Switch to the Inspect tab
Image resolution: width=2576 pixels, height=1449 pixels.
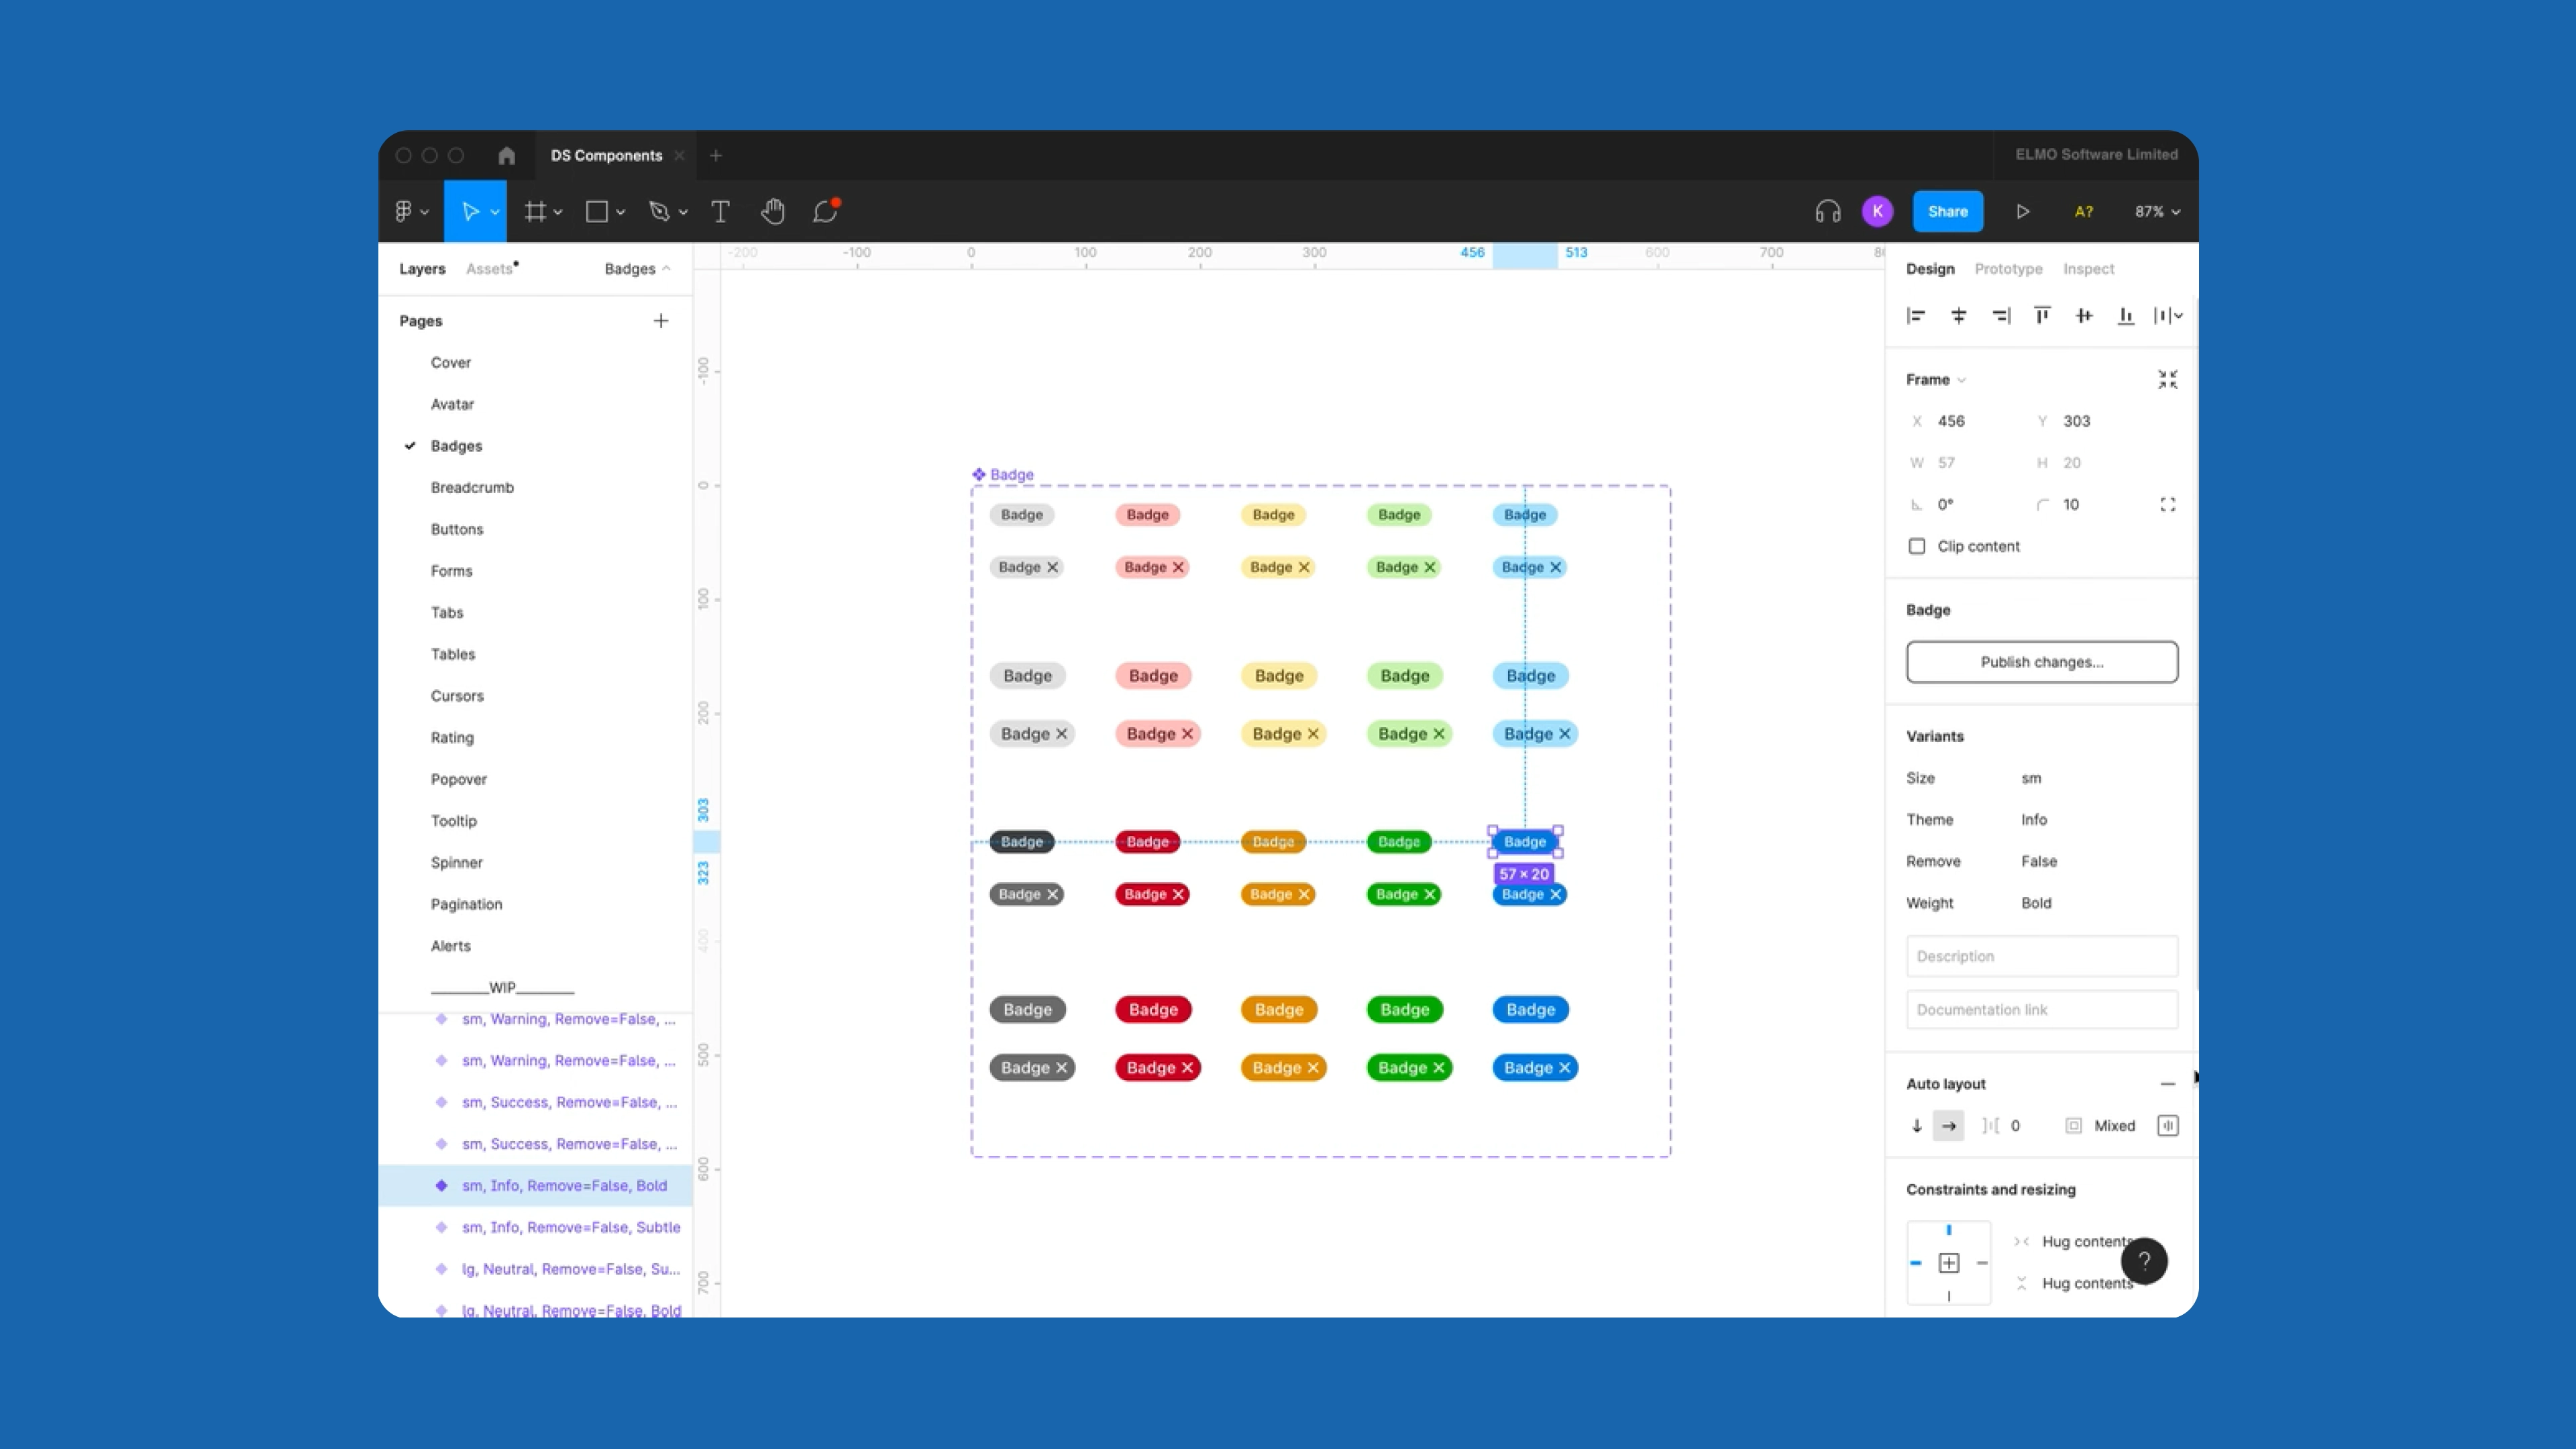pyautogui.click(x=2088, y=269)
